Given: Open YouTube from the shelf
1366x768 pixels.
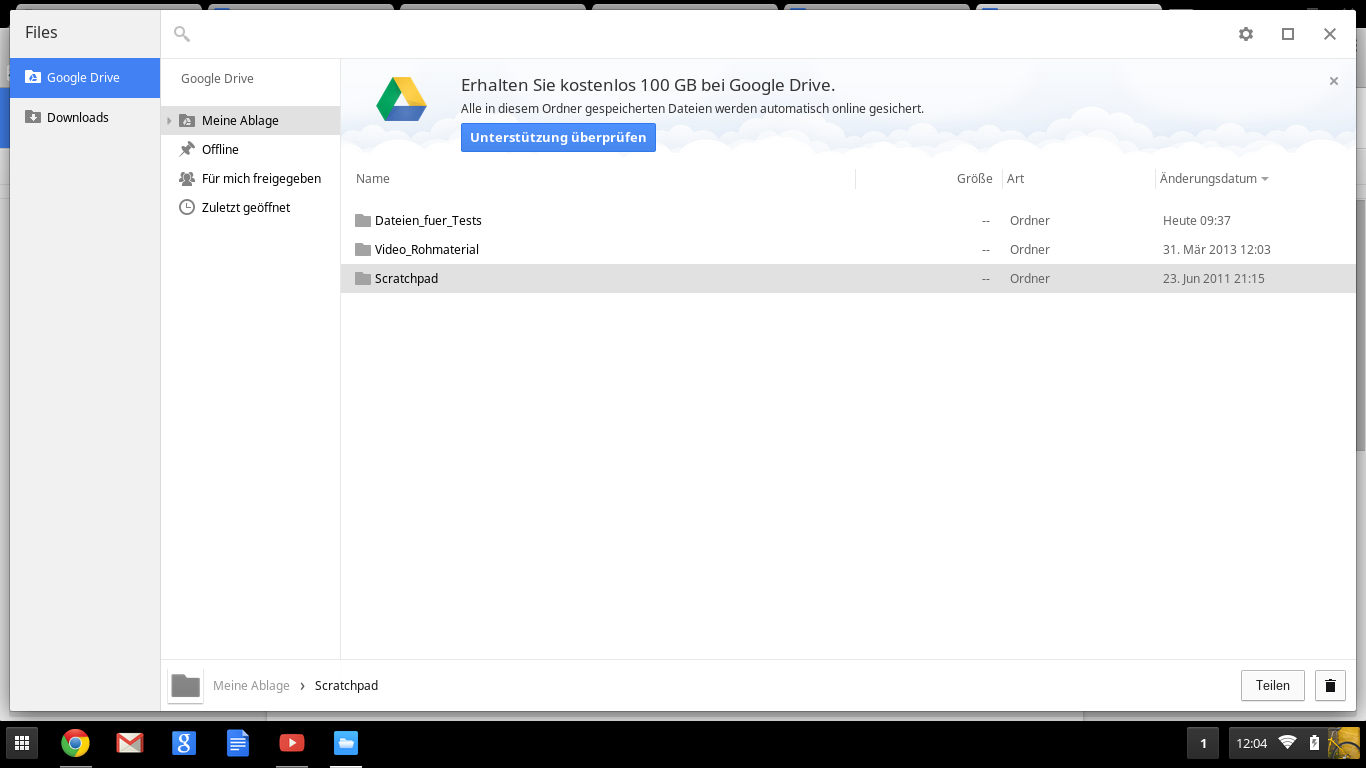Looking at the screenshot, I should [x=291, y=743].
